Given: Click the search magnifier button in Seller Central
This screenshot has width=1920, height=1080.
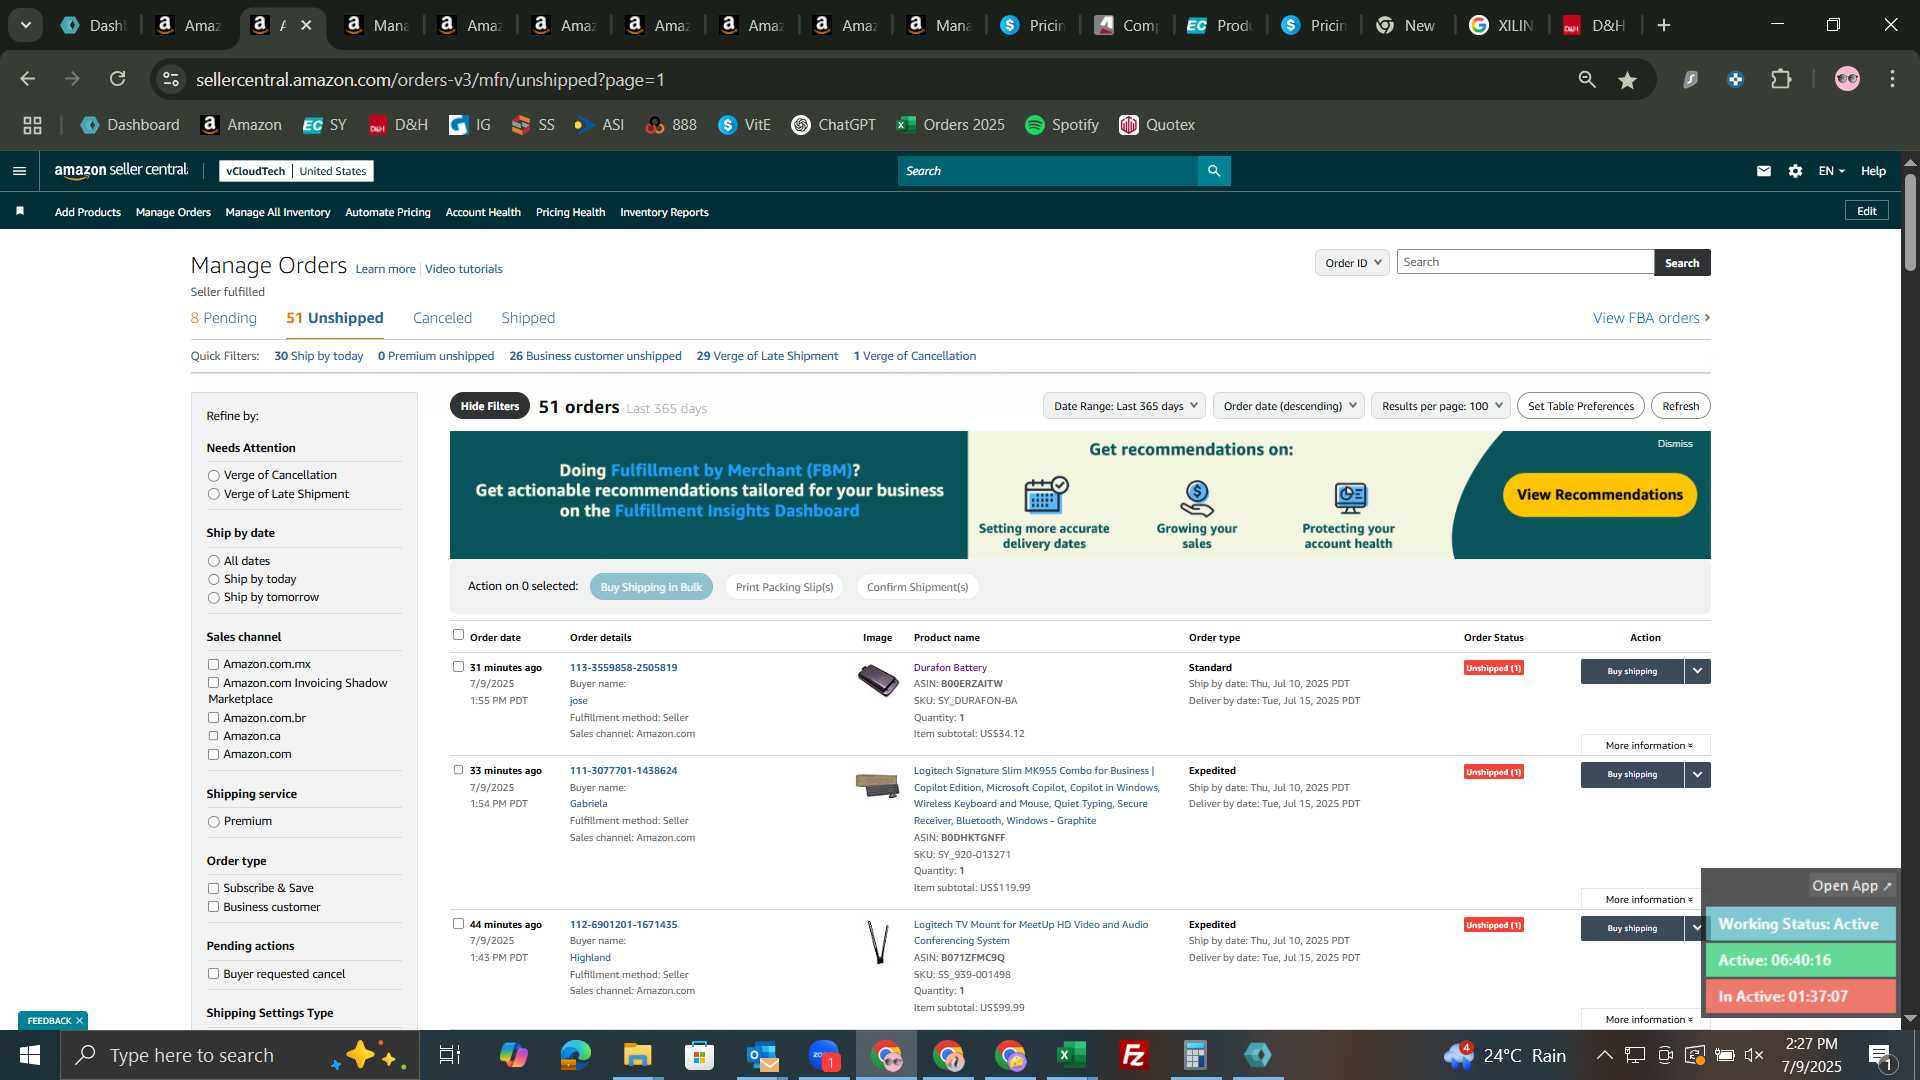Looking at the screenshot, I should (x=1214, y=171).
